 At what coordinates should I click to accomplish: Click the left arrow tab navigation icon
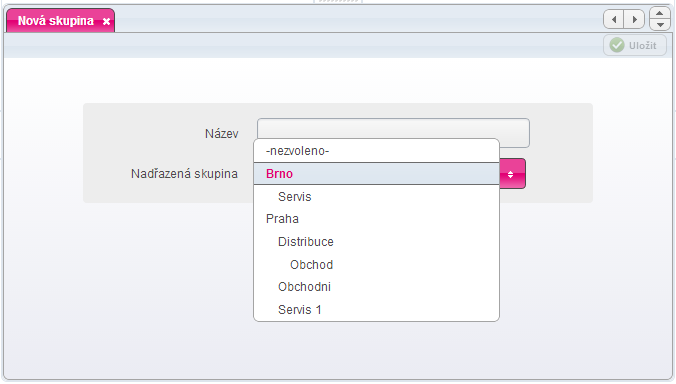[614, 19]
